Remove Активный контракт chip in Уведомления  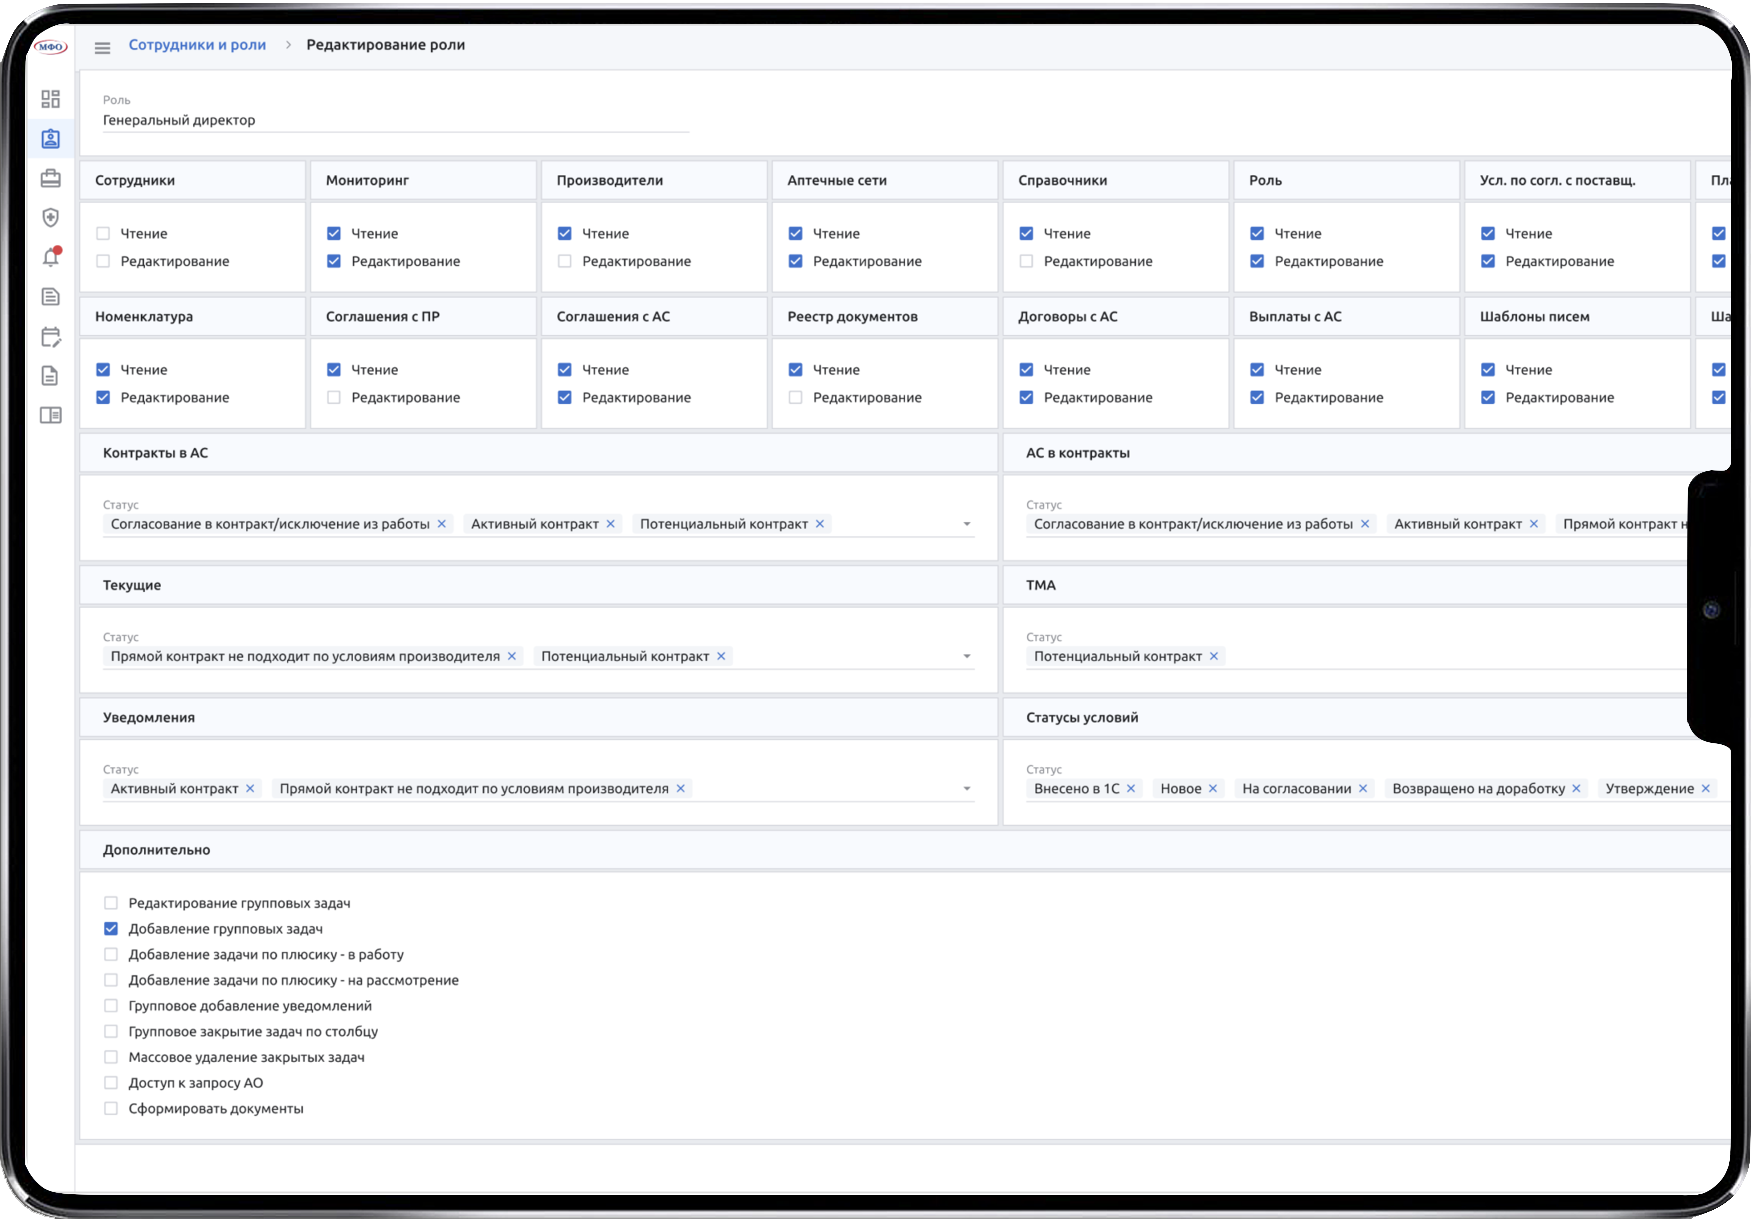tap(250, 789)
